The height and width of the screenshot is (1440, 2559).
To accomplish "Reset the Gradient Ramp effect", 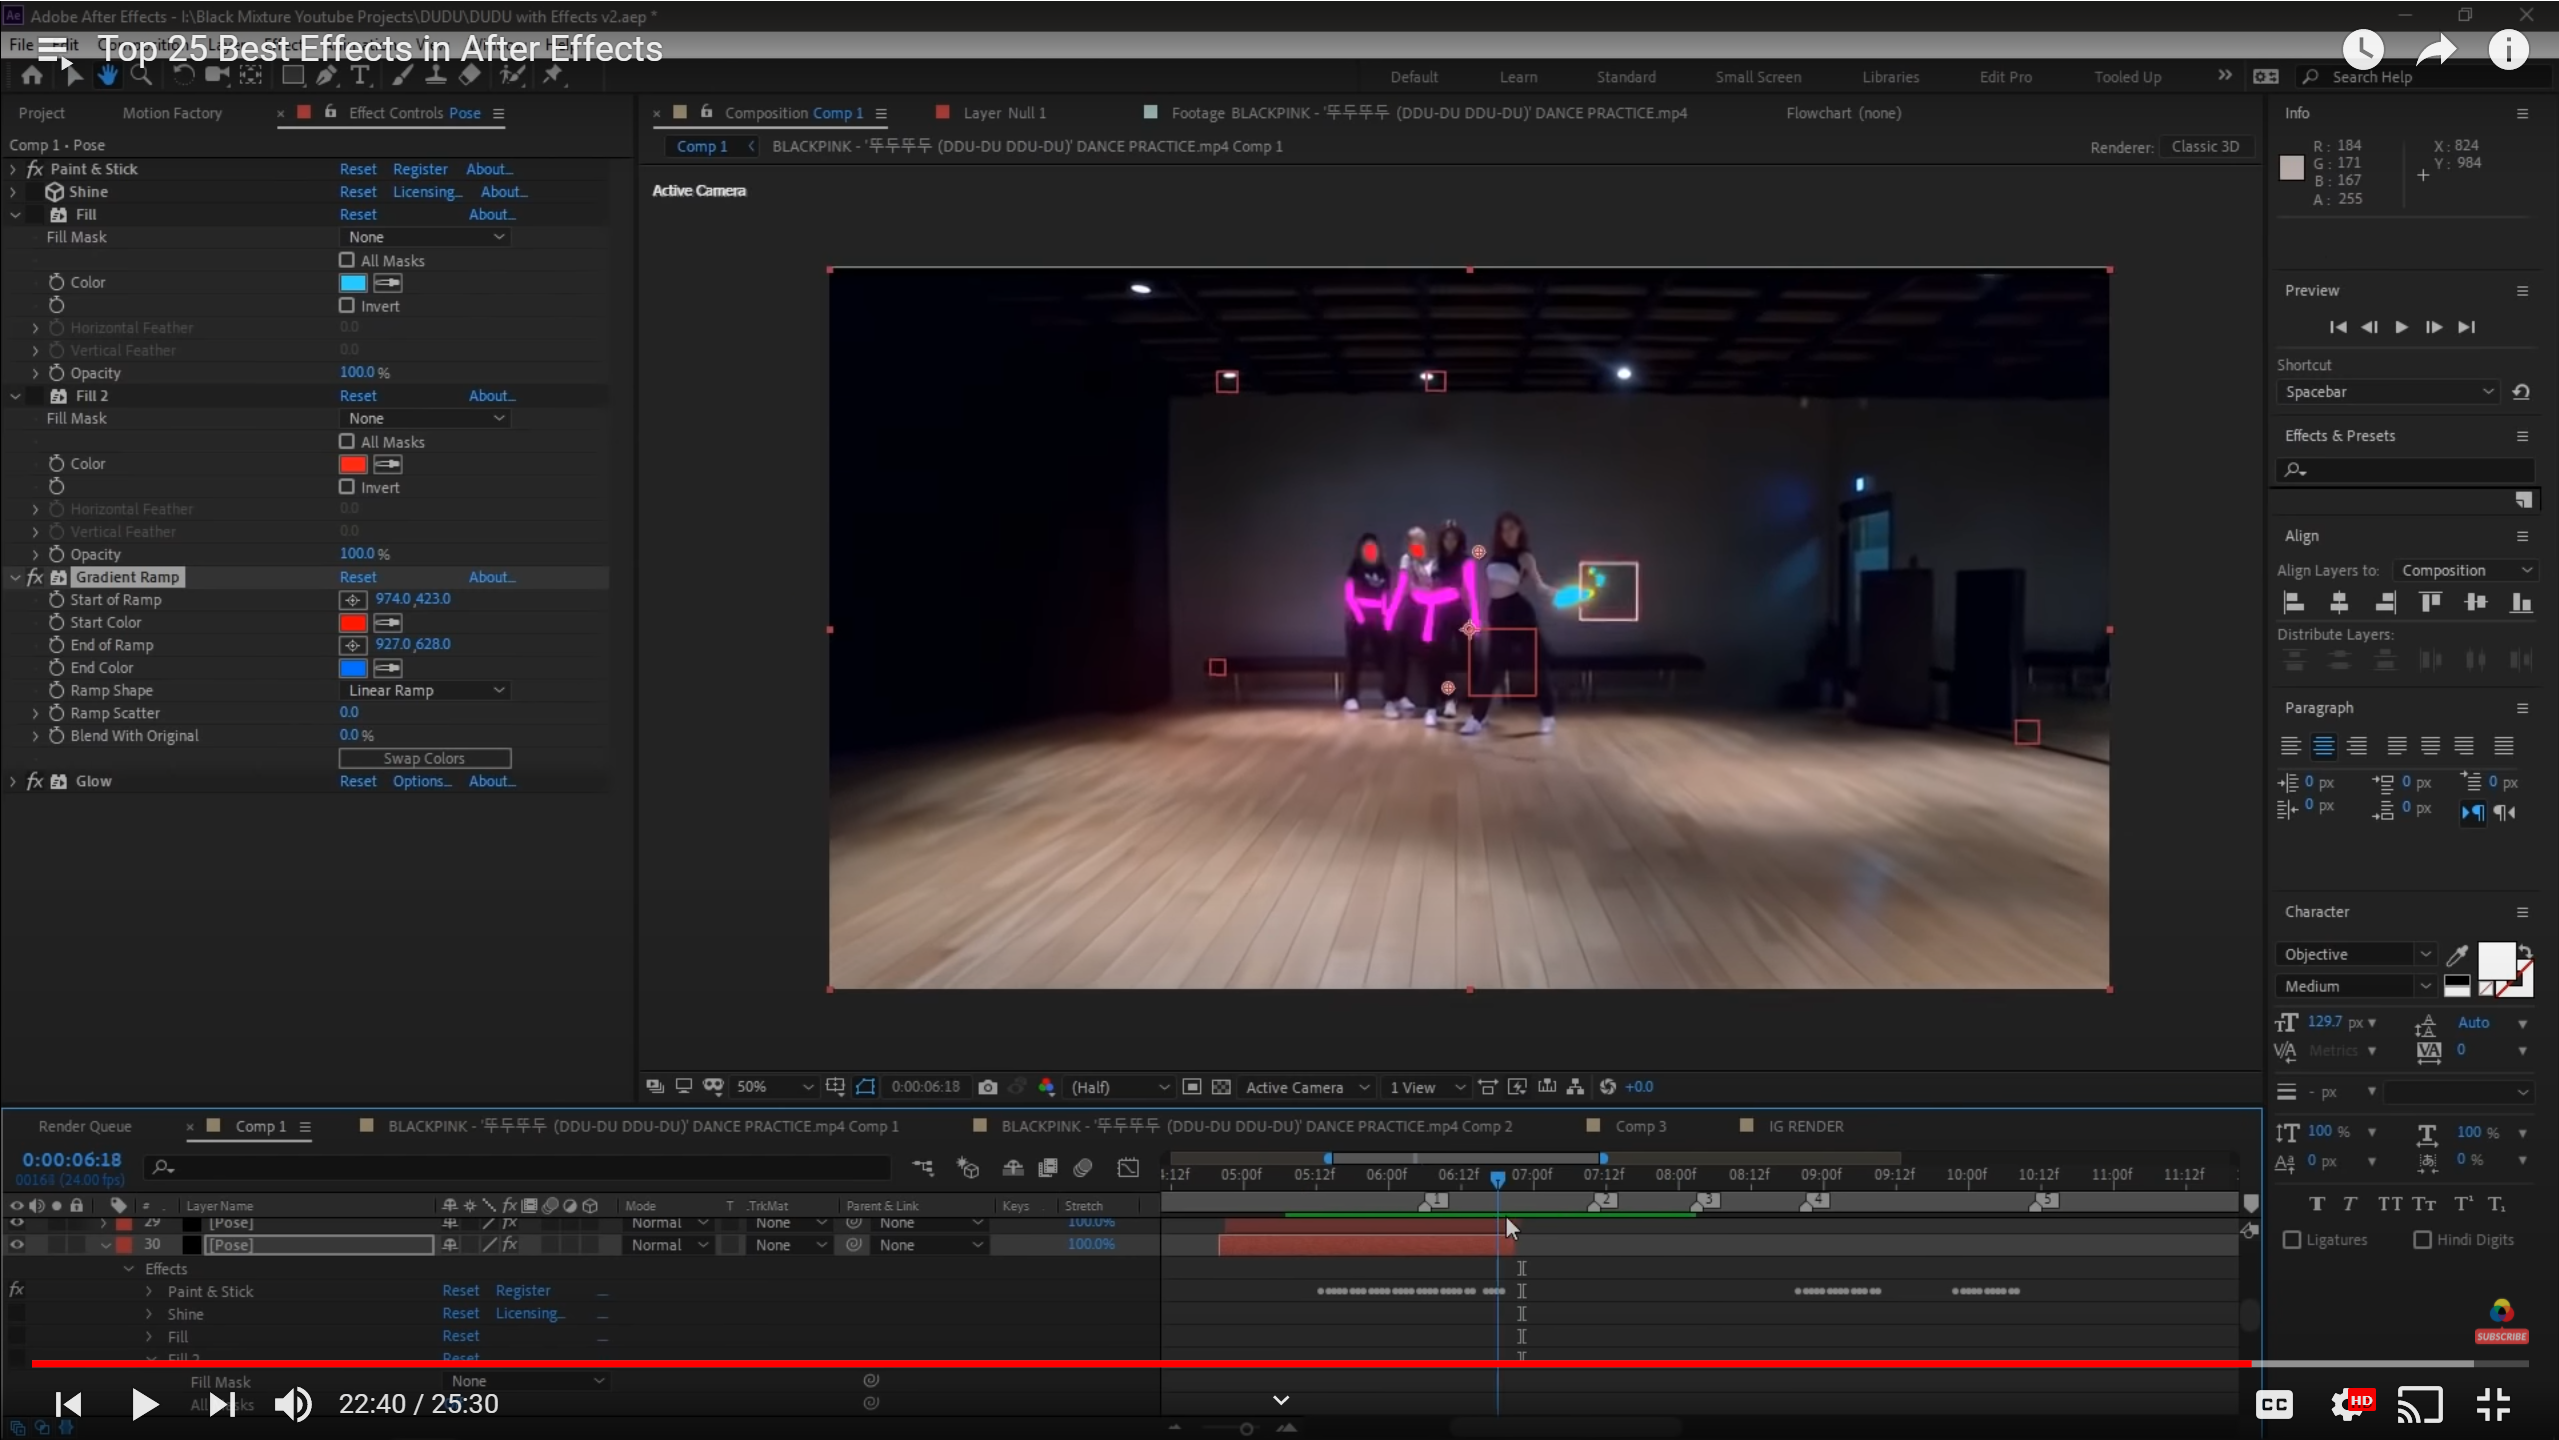I will tap(357, 577).
